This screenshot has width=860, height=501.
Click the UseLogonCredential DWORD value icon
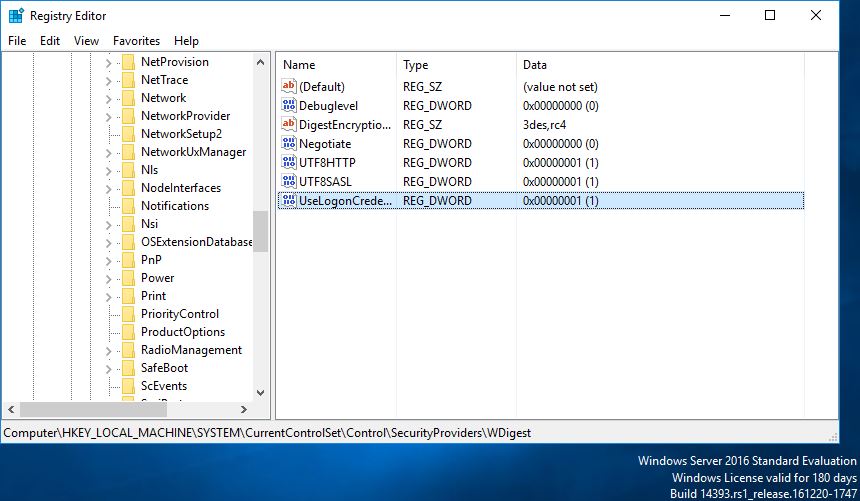pos(288,200)
